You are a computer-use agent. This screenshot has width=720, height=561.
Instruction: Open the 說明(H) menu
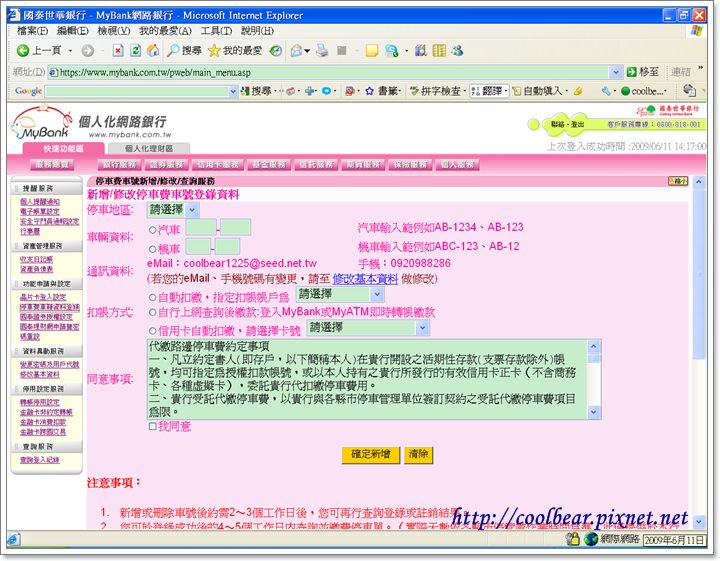coord(257,31)
